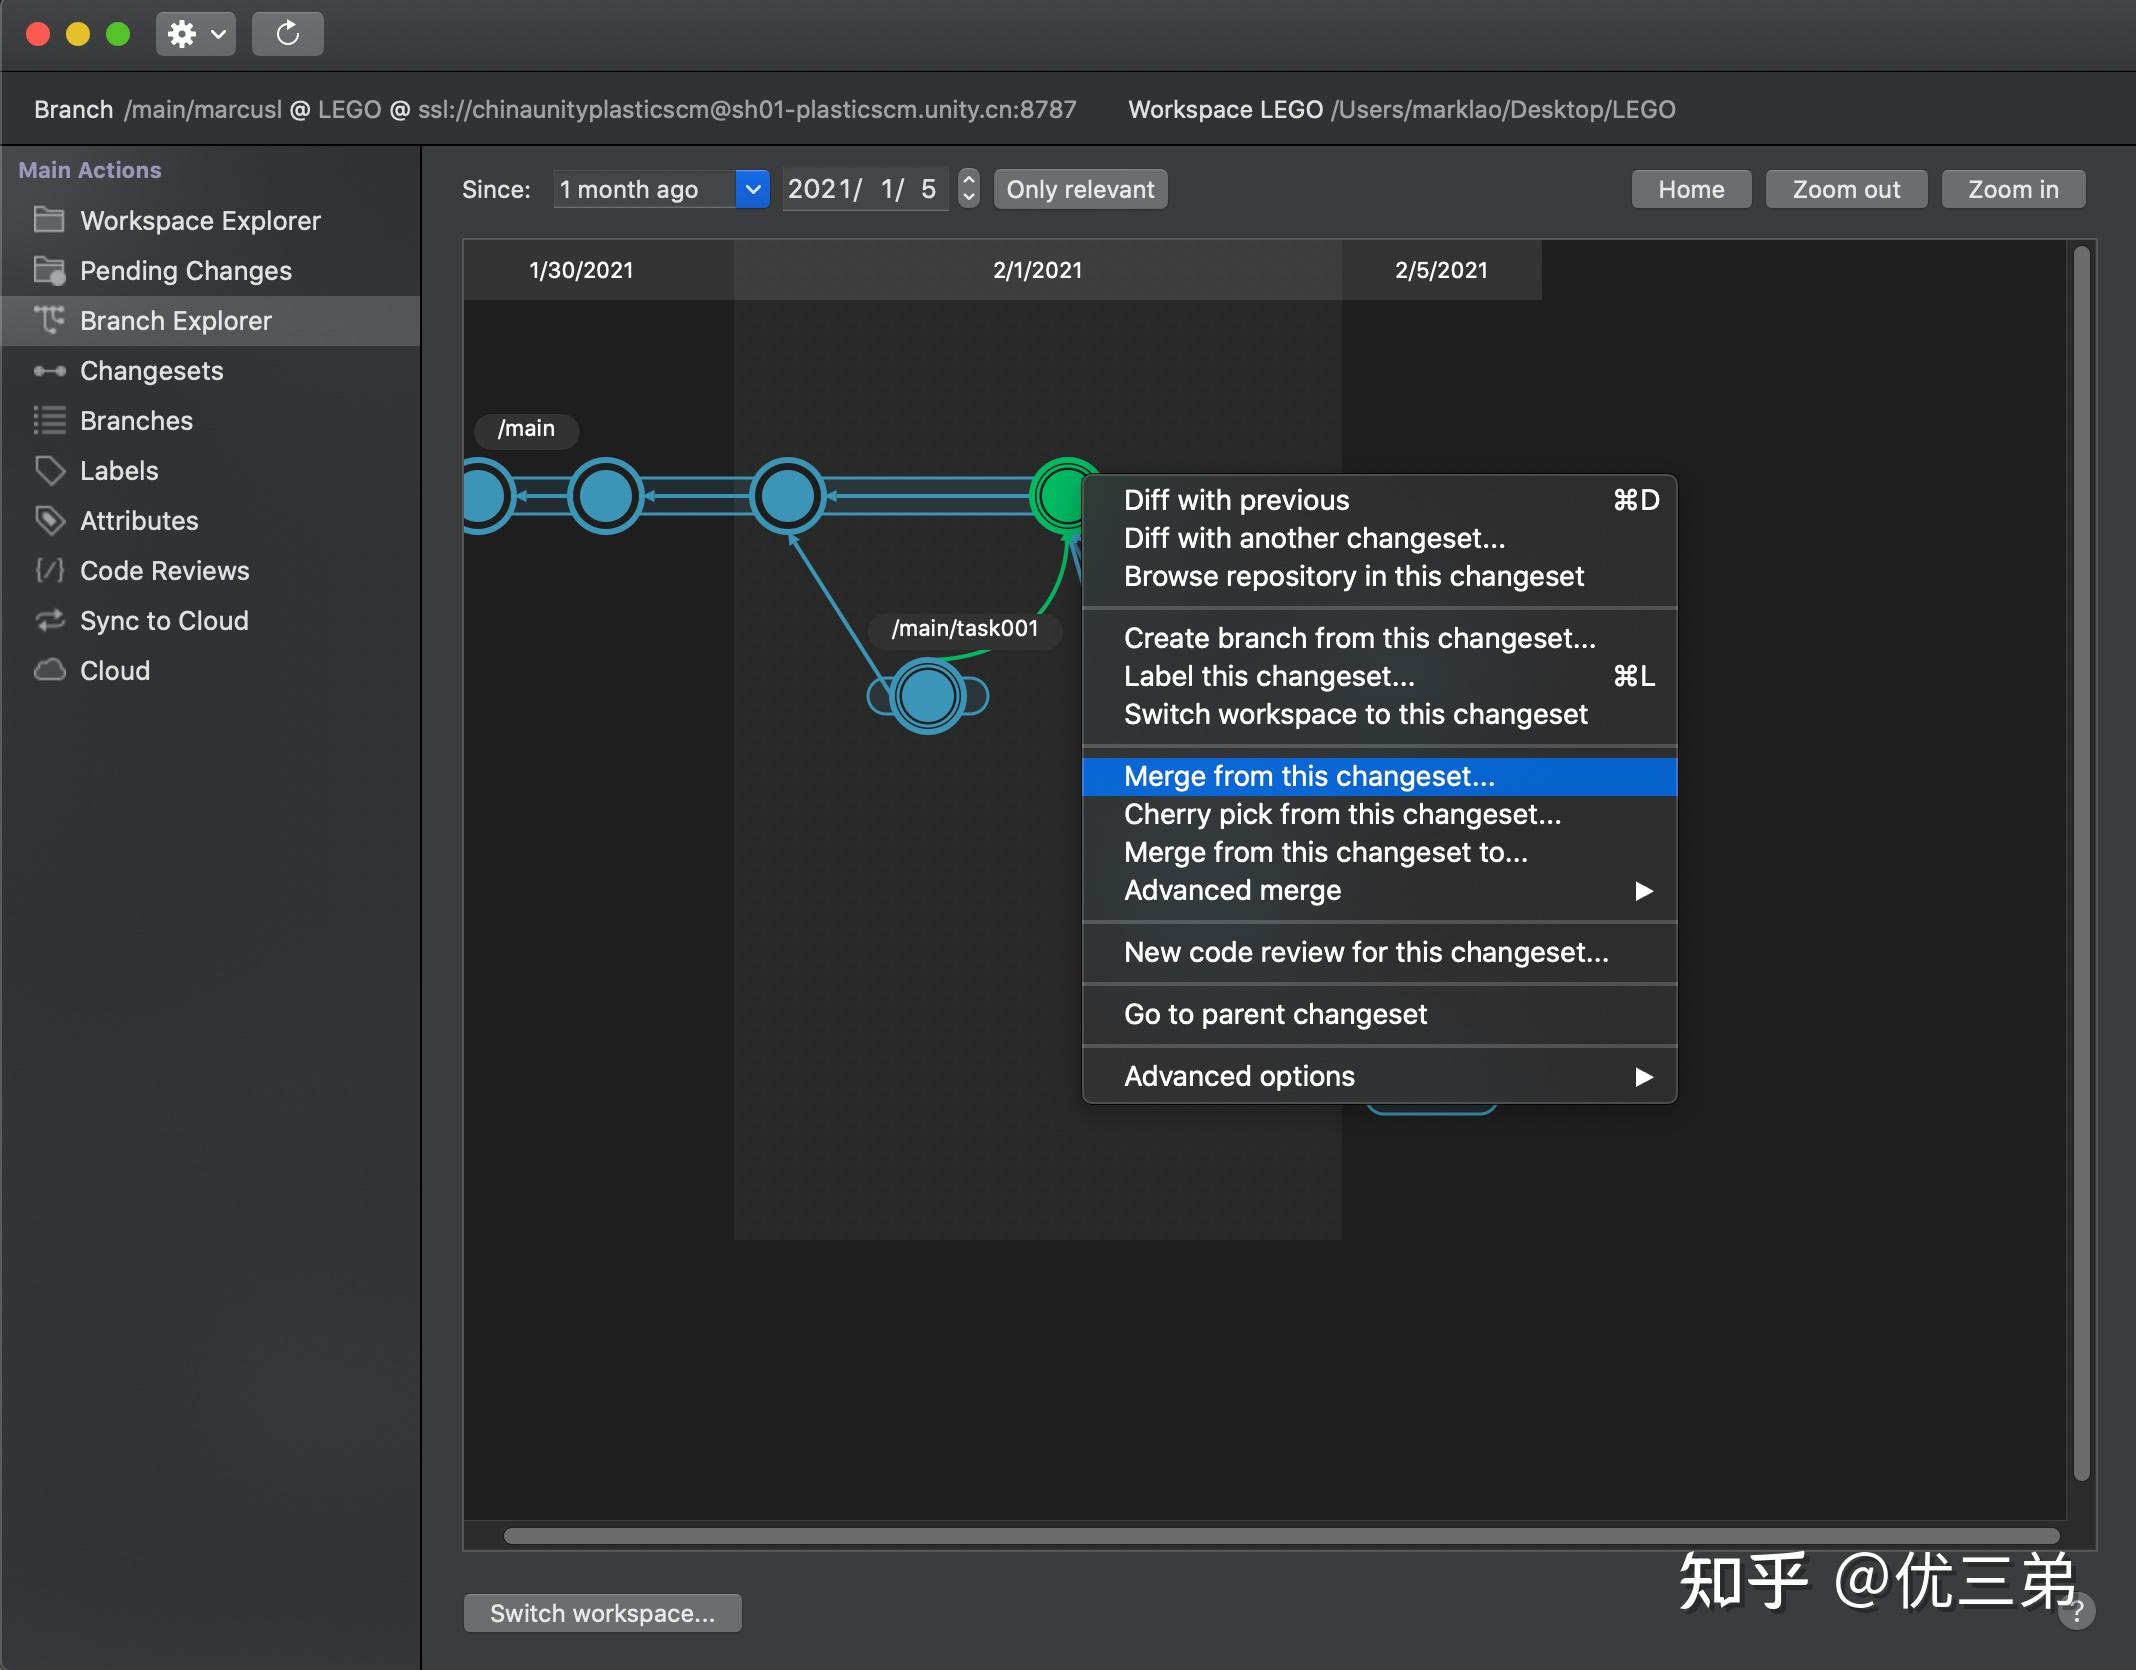Click the Zoom out button
This screenshot has width=2136, height=1670.
pyautogui.click(x=1845, y=189)
